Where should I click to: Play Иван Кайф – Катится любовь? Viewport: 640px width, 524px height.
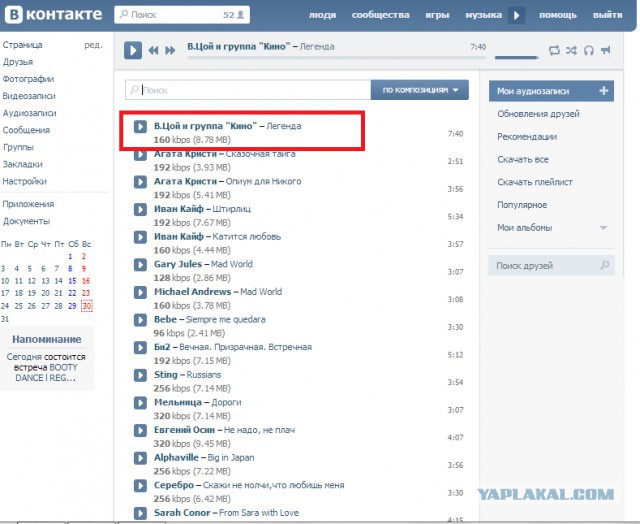pos(140,237)
